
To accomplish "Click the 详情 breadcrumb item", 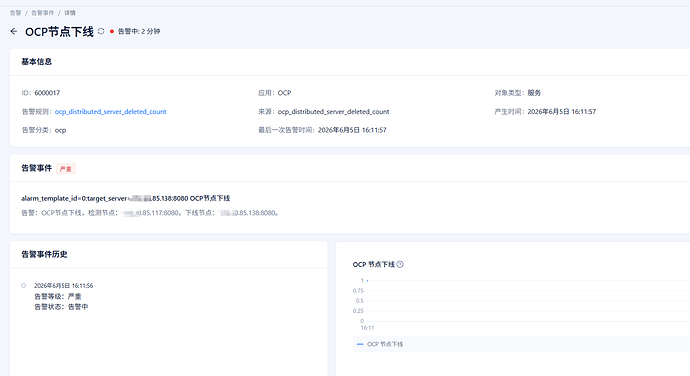I will point(70,13).
